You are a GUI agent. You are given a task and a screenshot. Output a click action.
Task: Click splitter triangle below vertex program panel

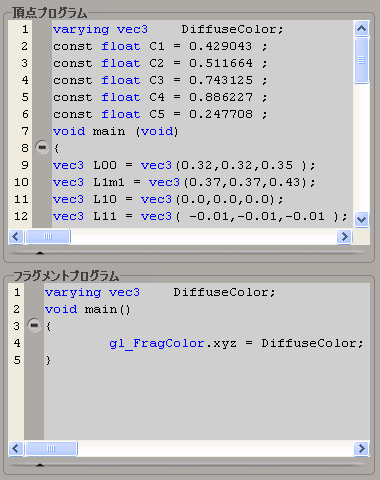click(40, 253)
